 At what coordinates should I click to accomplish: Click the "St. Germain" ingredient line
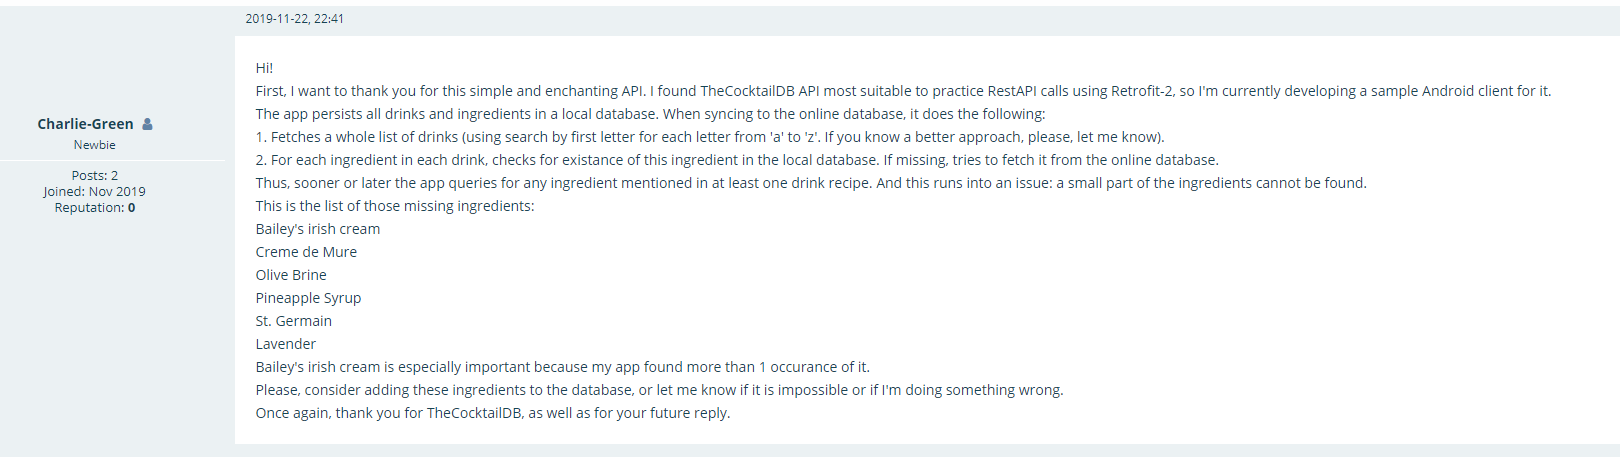[x=293, y=321]
